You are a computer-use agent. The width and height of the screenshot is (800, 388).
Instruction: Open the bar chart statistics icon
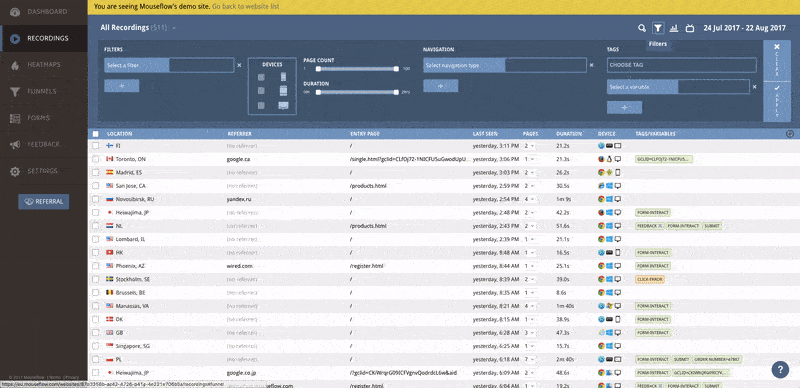pyautogui.click(x=673, y=28)
